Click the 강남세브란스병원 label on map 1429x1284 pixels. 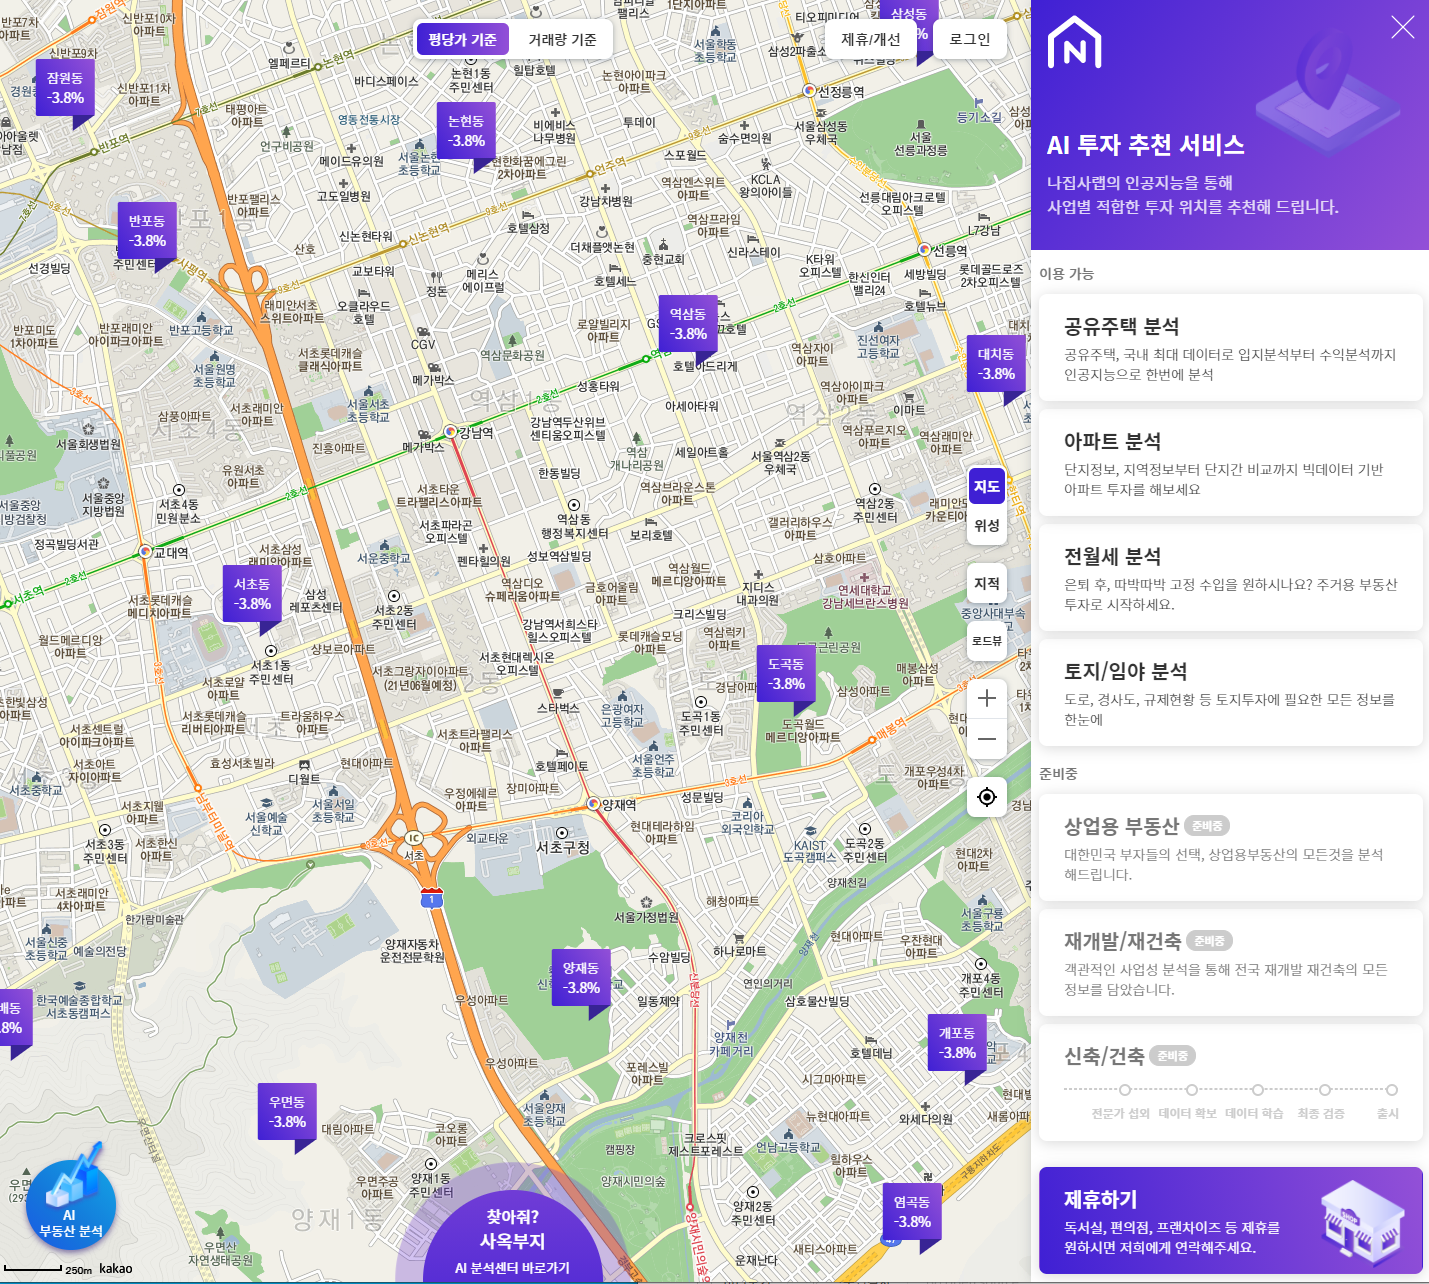[866, 603]
